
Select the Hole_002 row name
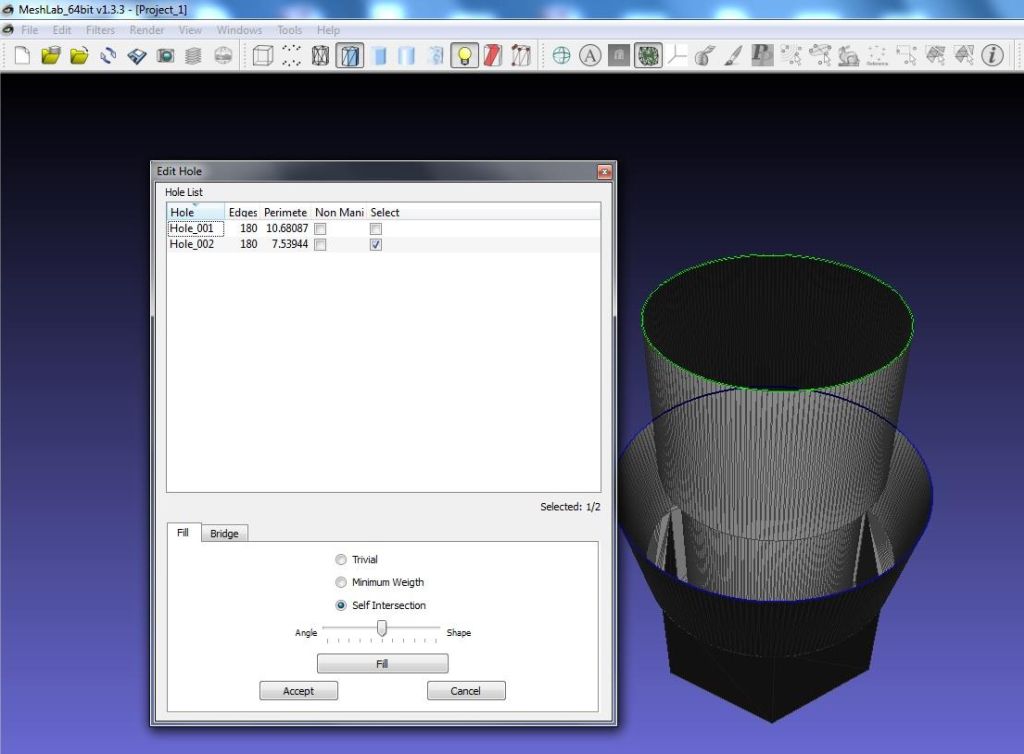pos(192,244)
